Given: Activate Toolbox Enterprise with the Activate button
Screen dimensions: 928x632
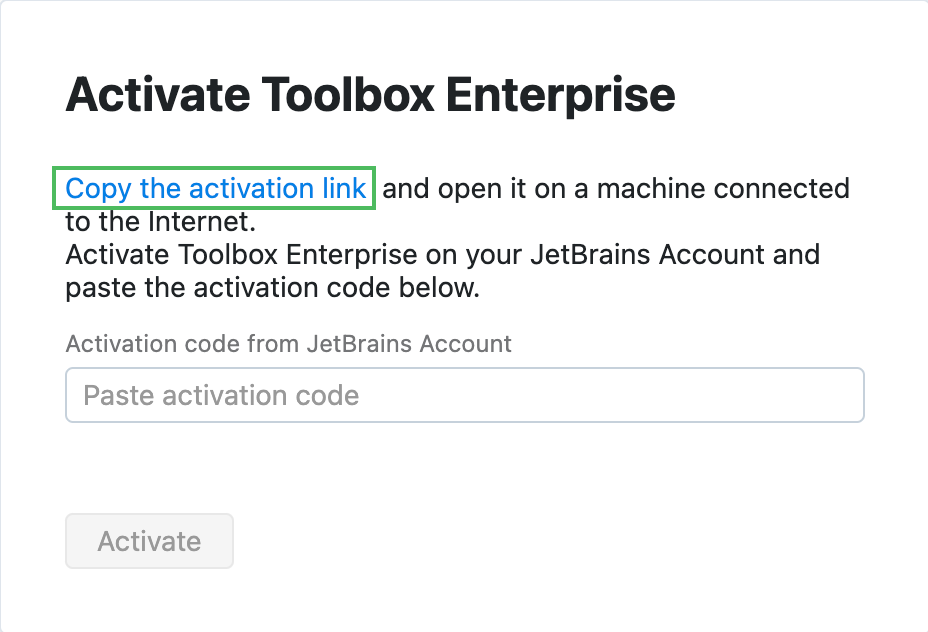Looking at the screenshot, I should pos(149,541).
